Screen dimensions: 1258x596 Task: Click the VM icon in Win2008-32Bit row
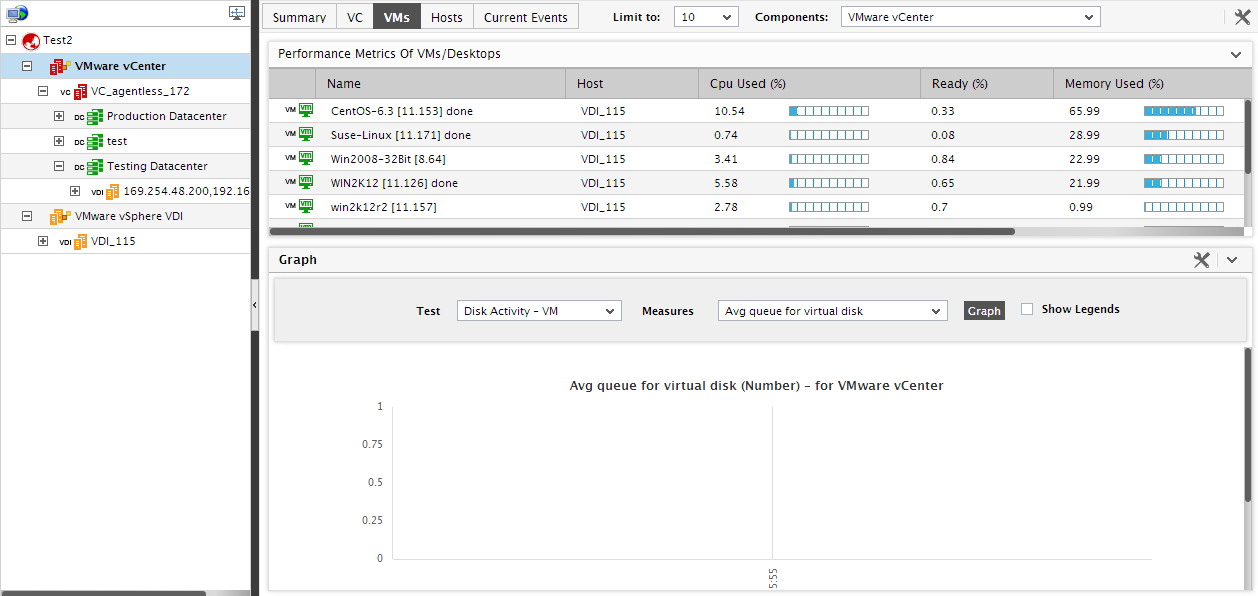pyautogui.click(x=307, y=158)
